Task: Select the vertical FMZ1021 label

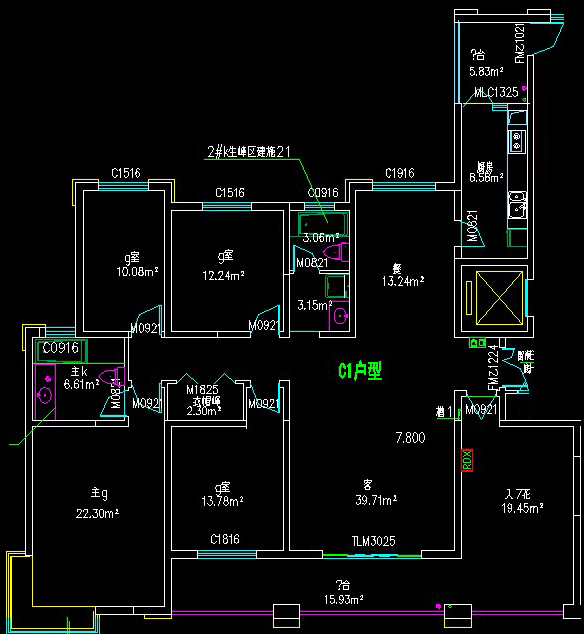Action: 520,43
